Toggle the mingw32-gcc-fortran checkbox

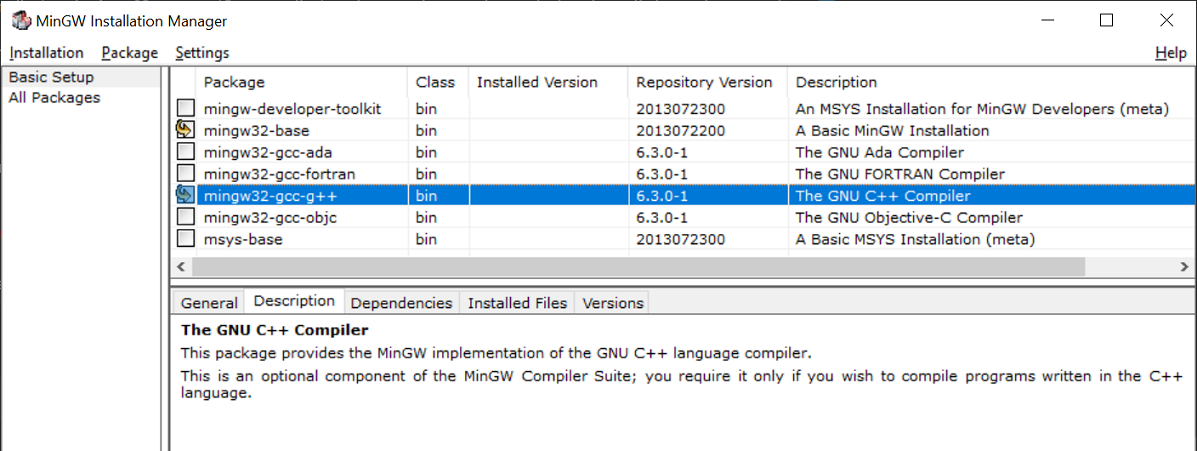tap(186, 173)
